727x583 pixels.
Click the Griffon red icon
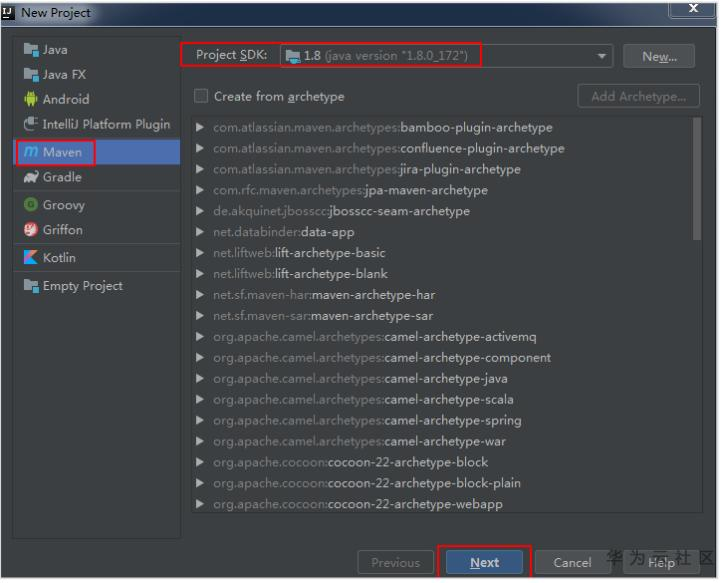click(x=31, y=230)
